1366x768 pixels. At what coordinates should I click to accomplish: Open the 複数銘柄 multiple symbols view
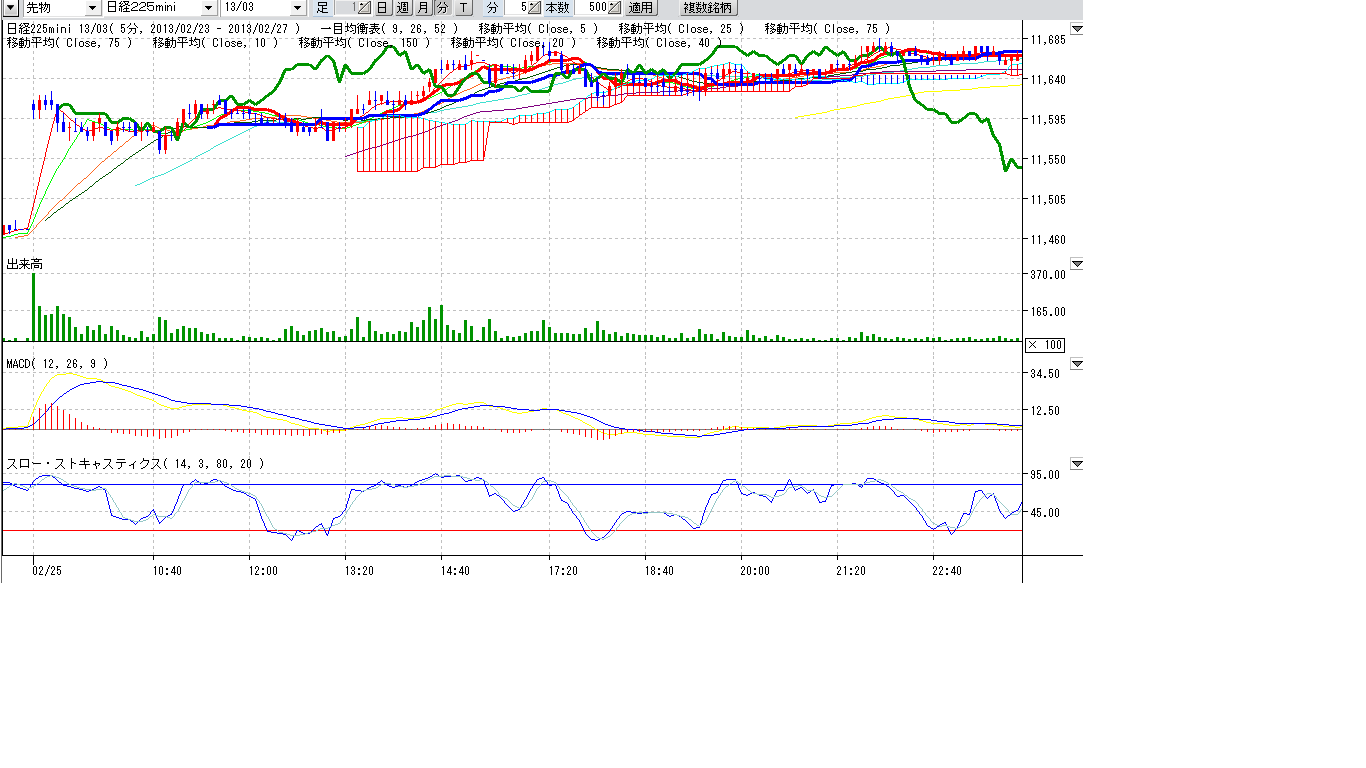point(707,8)
